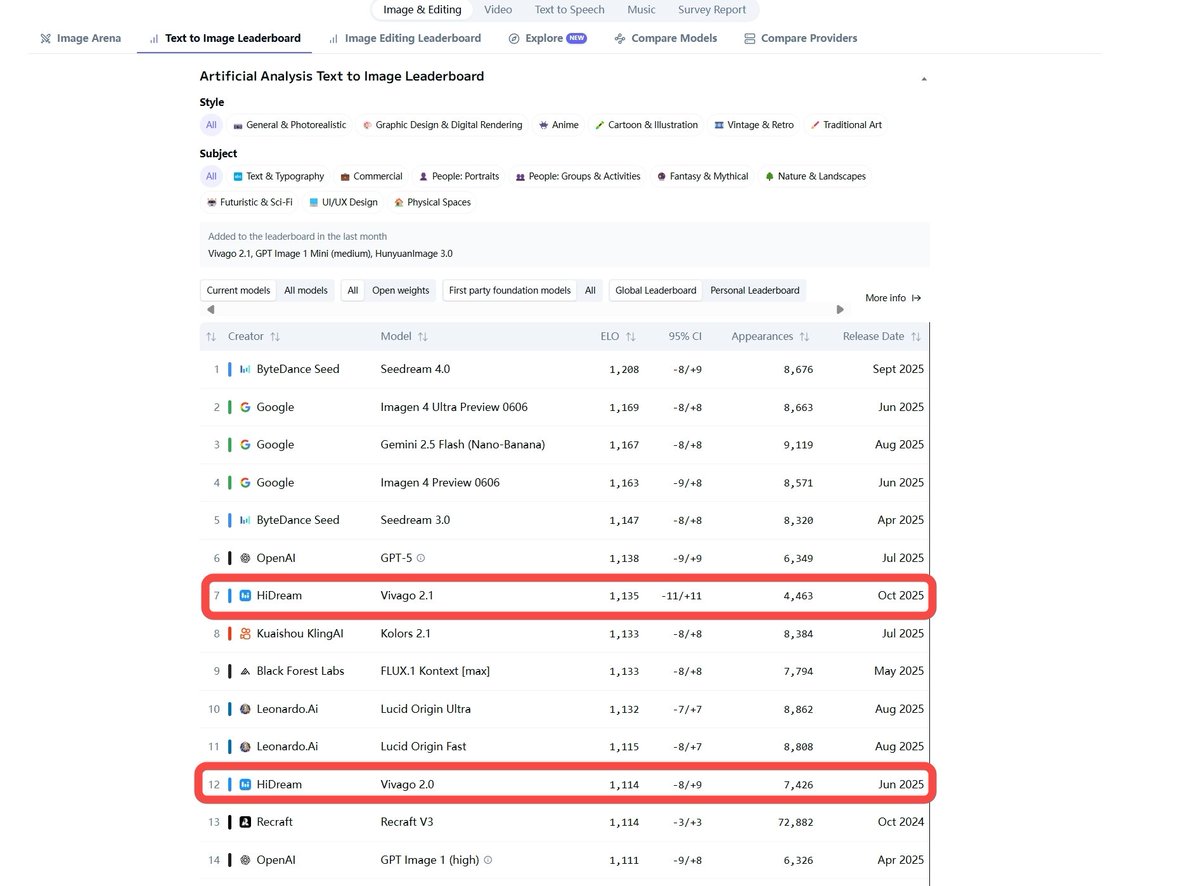1200x886 pixels.
Task: Sort the table by Creator
Action: point(254,337)
